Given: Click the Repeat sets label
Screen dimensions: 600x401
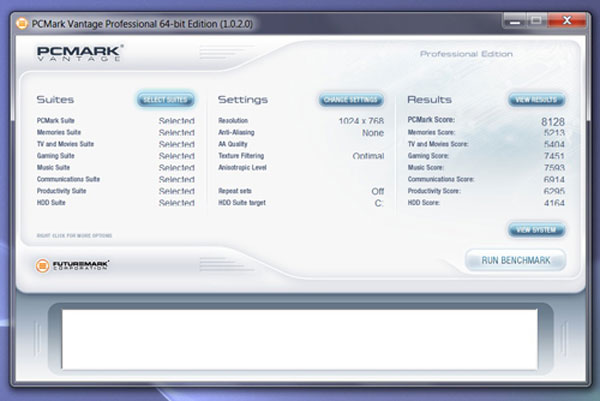Looking at the screenshot, I should pyautogui.click(x=235, y=191).
